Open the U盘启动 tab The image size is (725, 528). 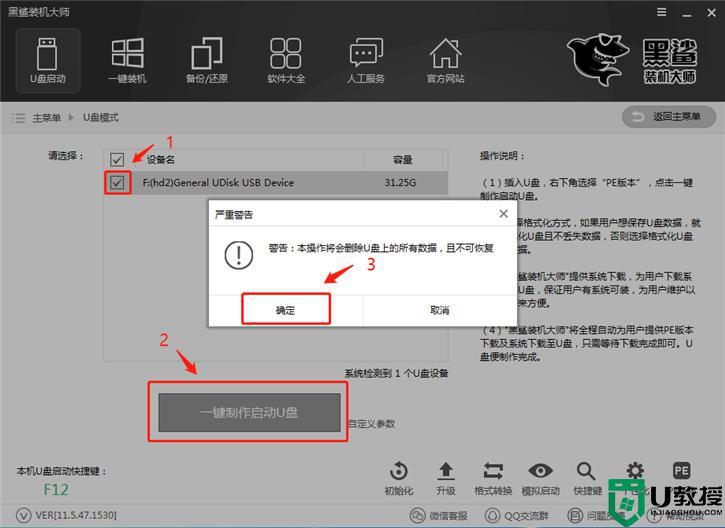tap(48, 61)
